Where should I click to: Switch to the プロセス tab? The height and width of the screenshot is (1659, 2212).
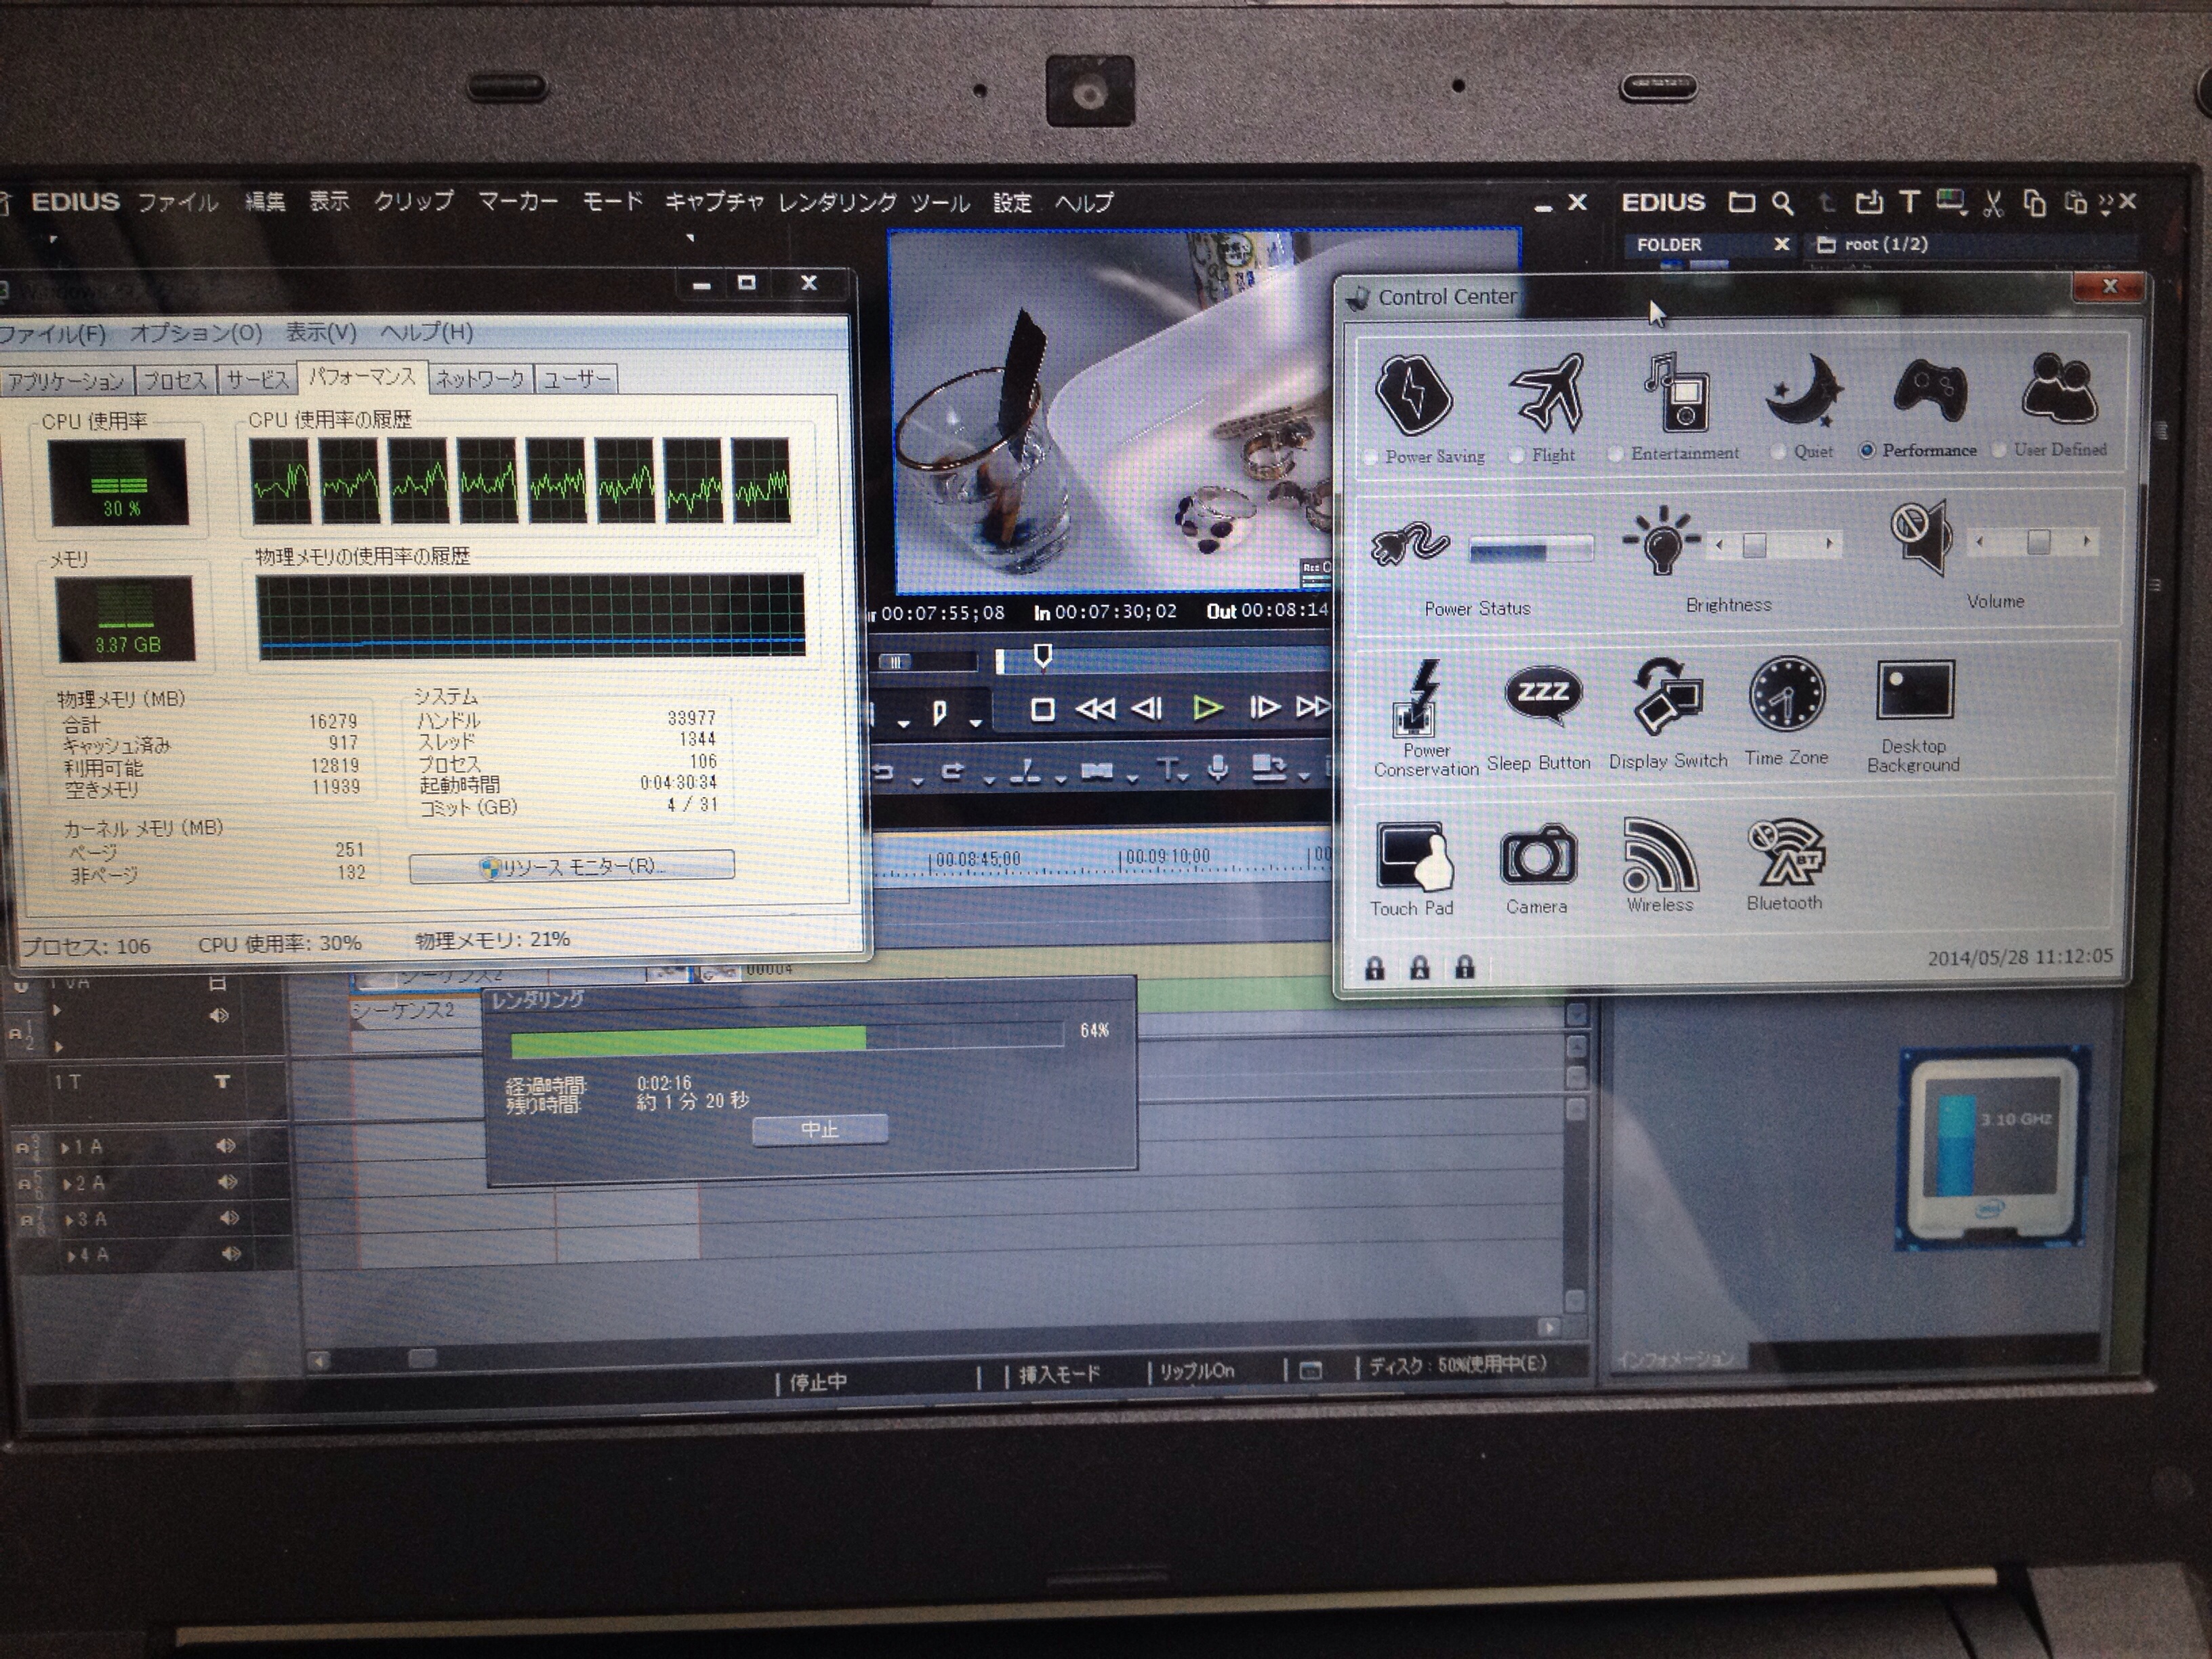175,380
